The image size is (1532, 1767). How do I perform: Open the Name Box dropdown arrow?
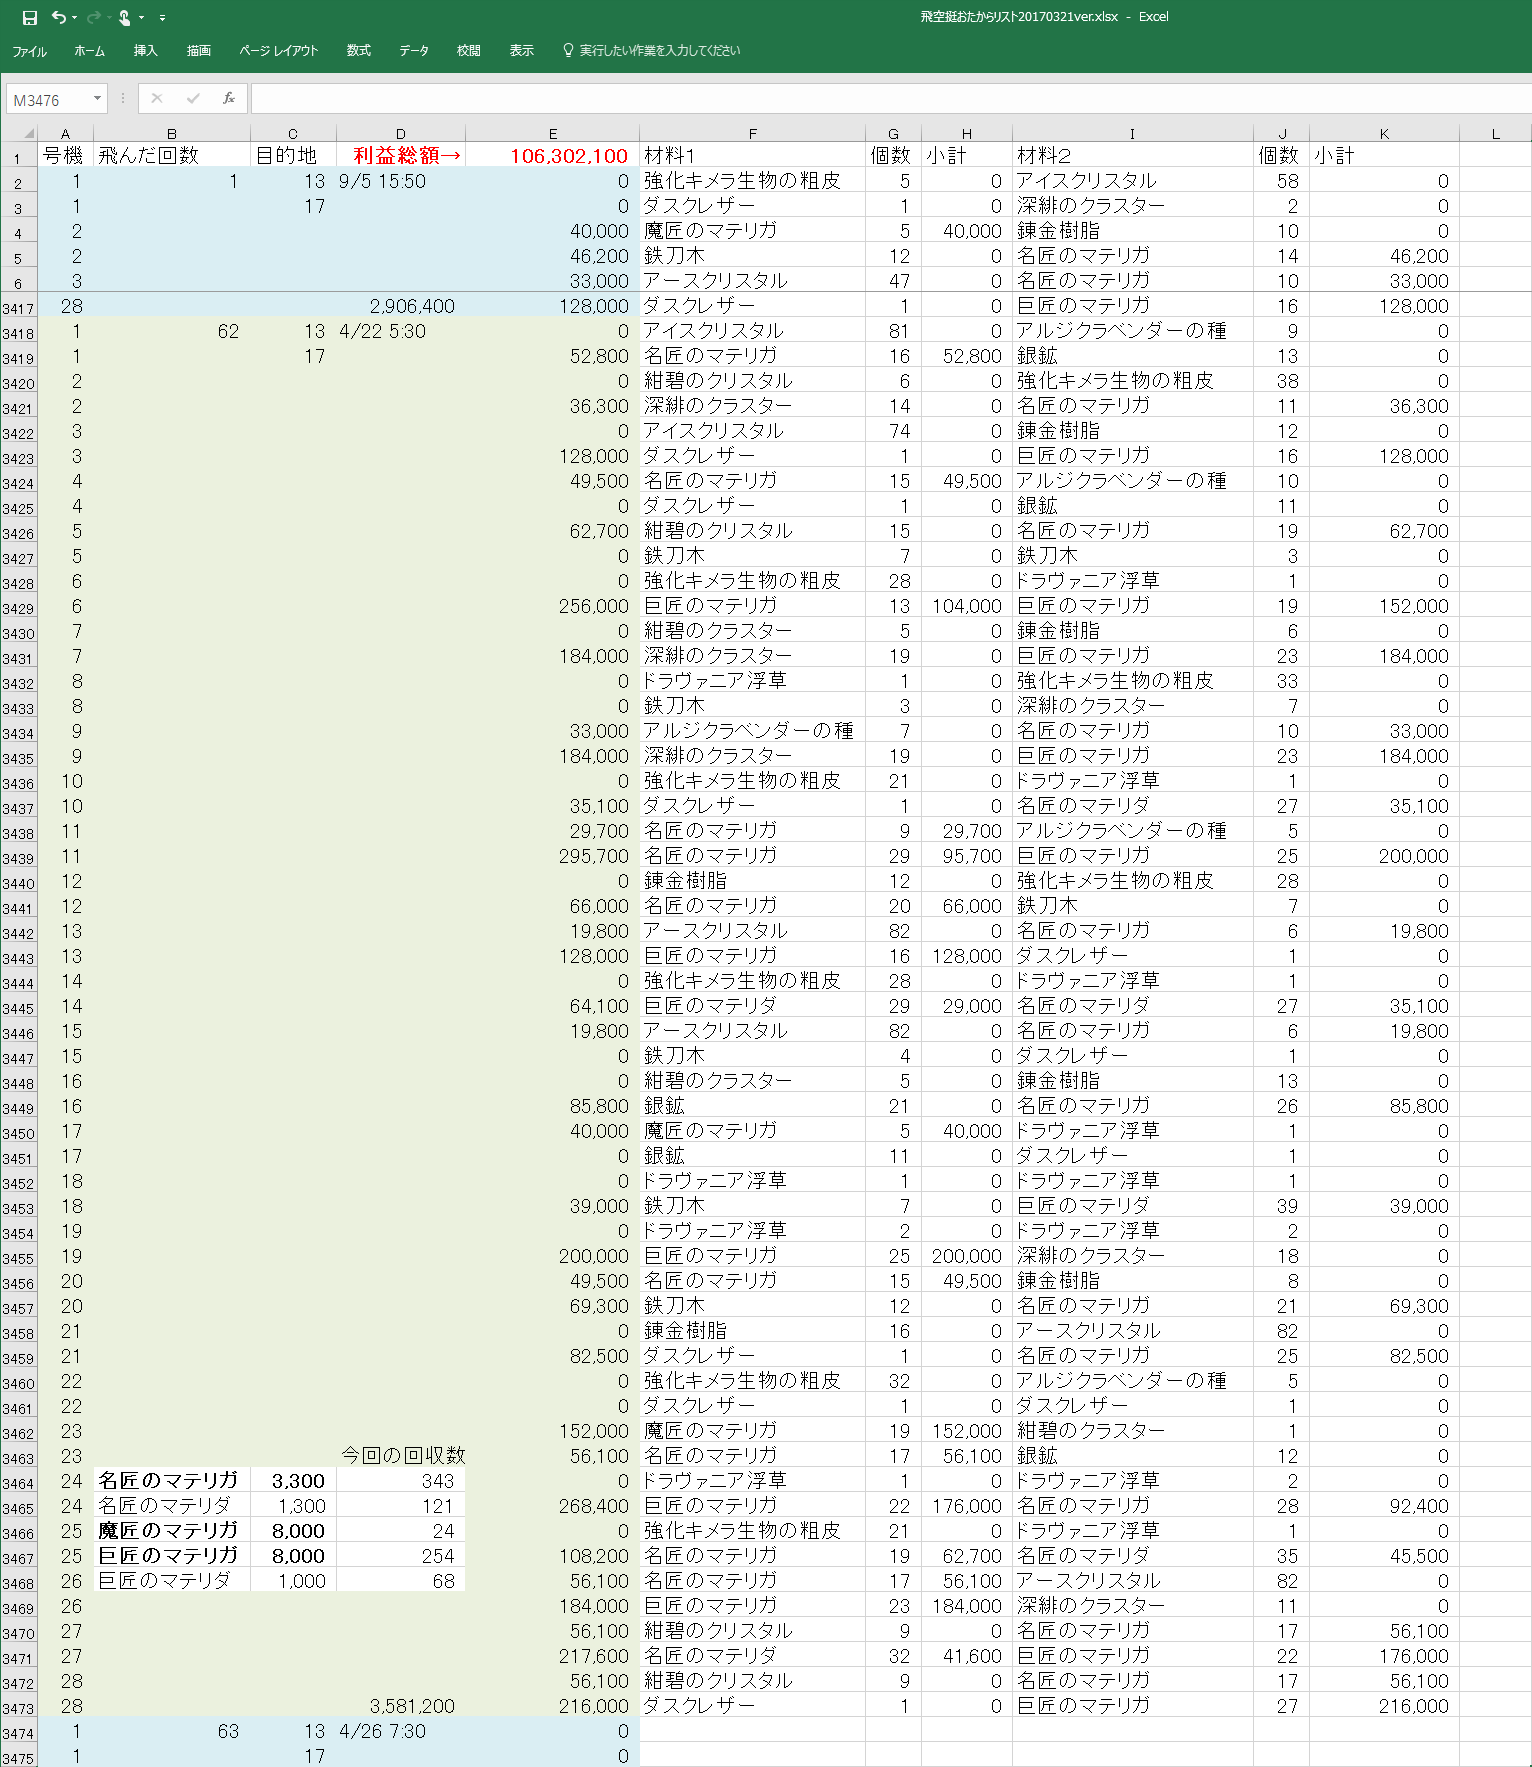[x=97, y=98]
